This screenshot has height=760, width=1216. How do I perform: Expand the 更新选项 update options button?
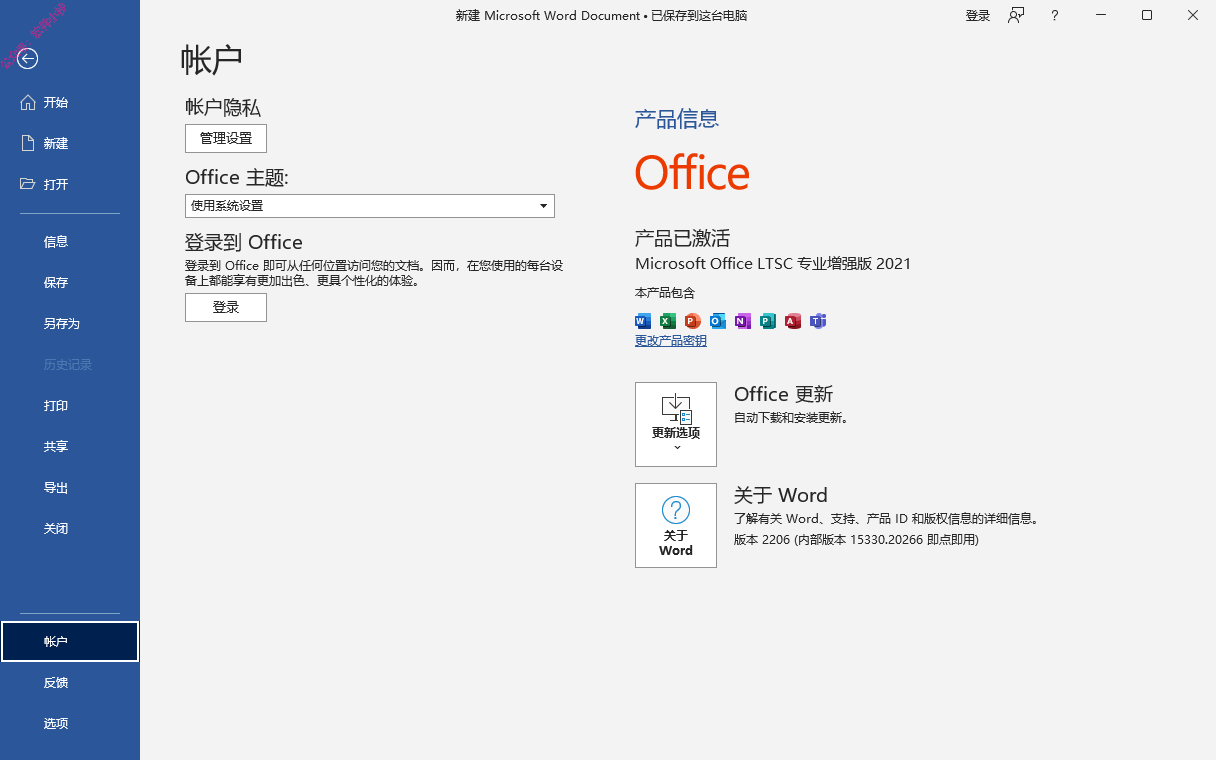[x=676, y=424]
